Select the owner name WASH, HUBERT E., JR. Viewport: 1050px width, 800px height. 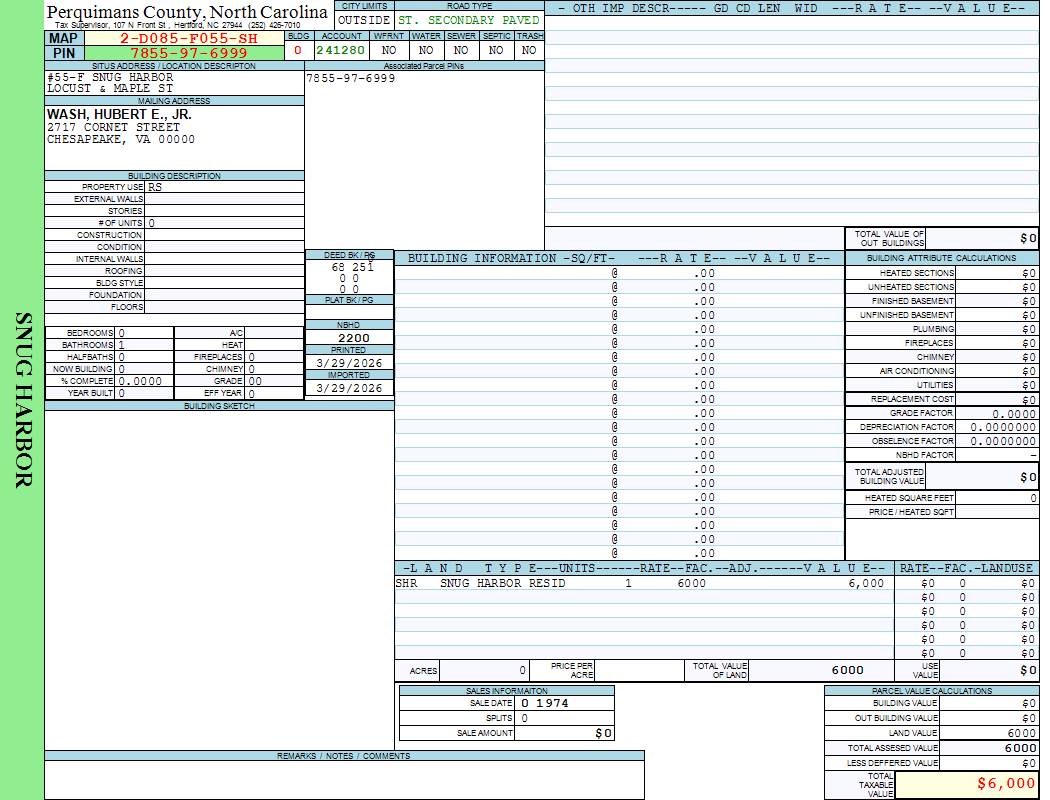pyautogui.click(x=119, y=115)
